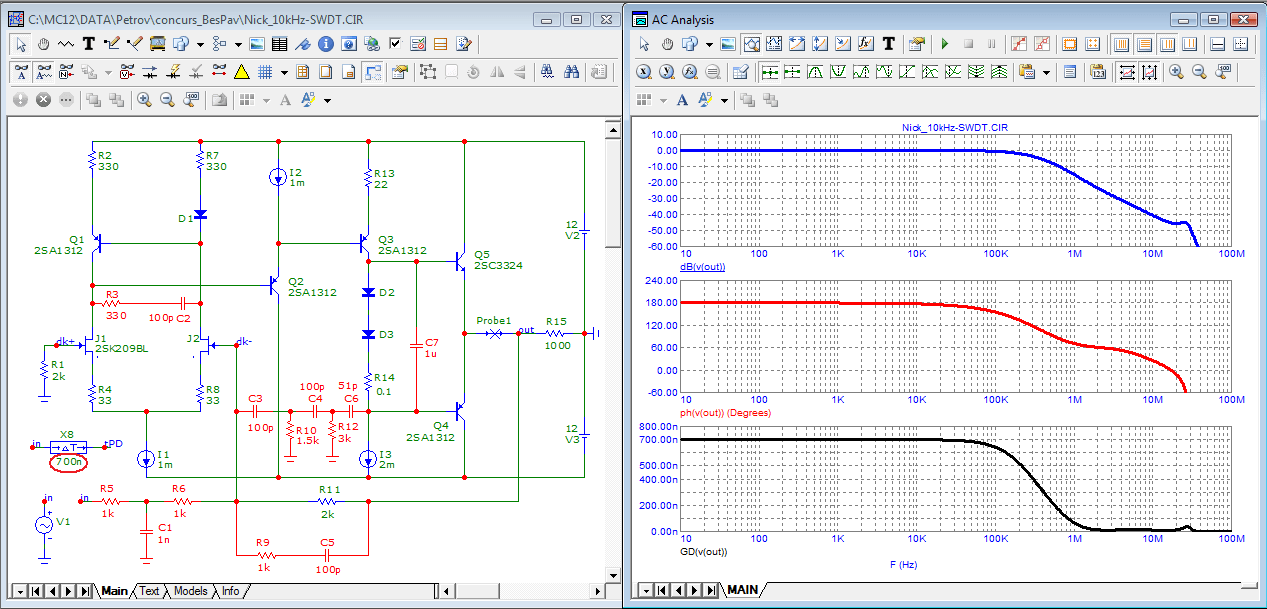The height and width of the screenshot is (609, 1267).
Task: Toggle grid text display (glasses wave icon)
Action: (x=44, y=72)
